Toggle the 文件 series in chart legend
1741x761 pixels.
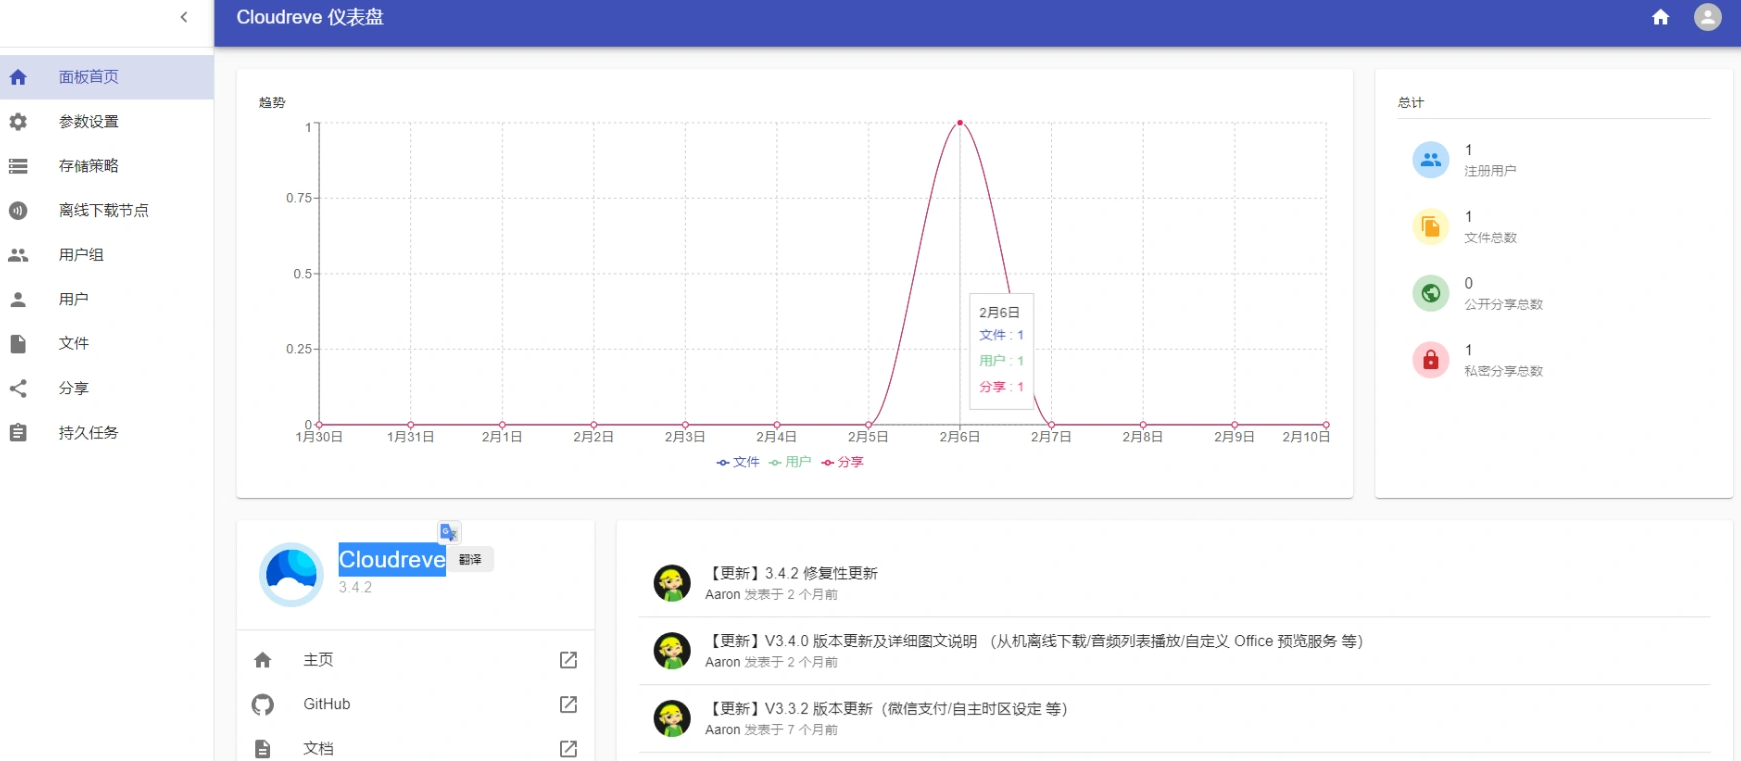738,462
